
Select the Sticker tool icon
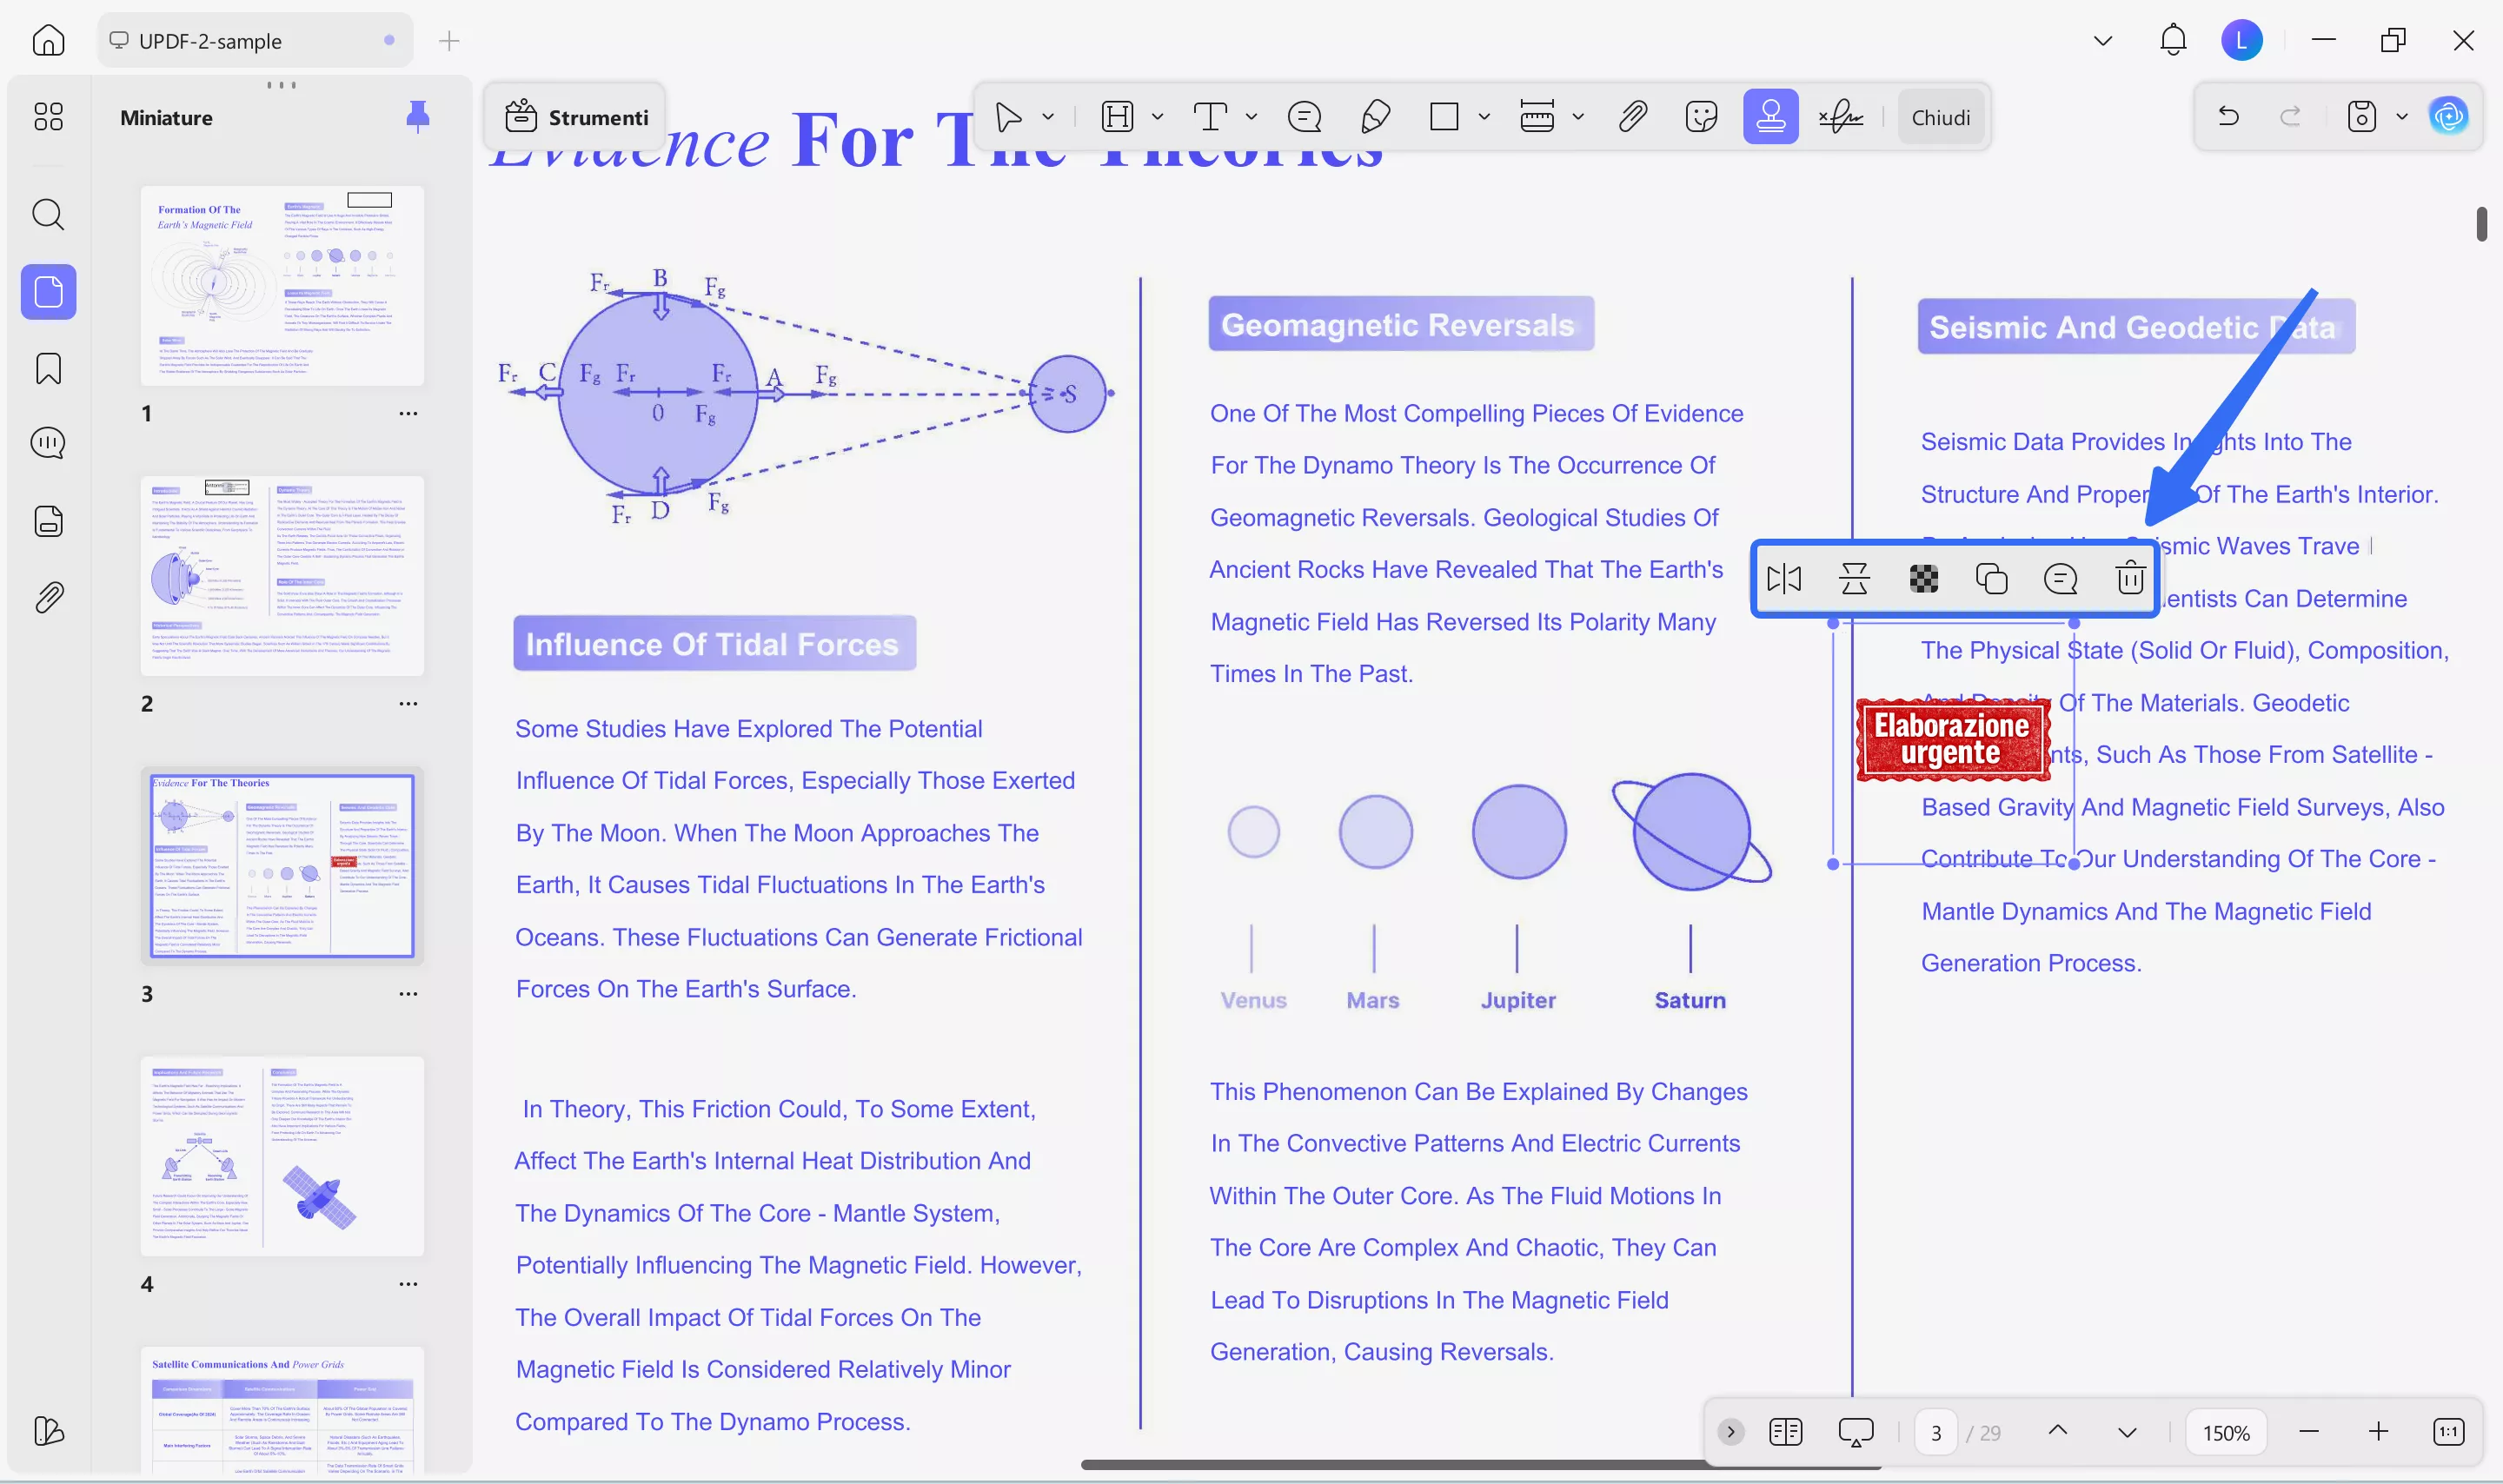[x=1700, y=117]
